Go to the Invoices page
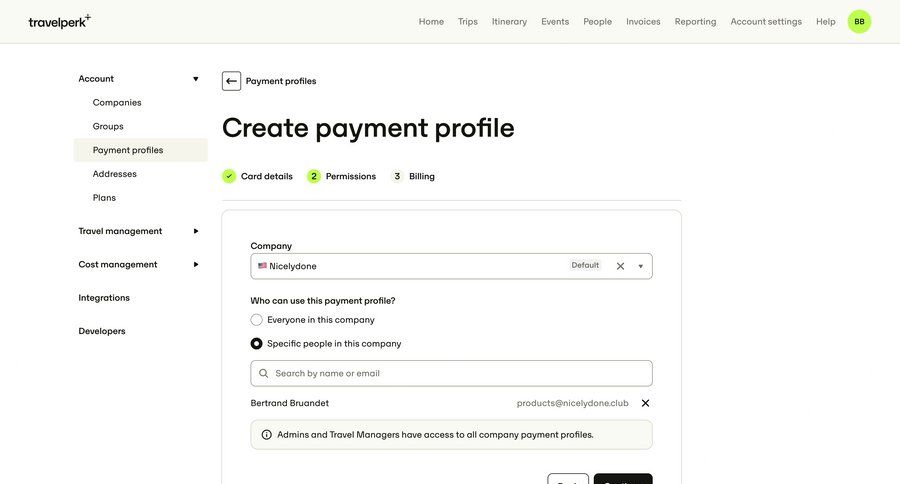Screen dimensions: 900x484 pyautogui.click(x=643, y=21)
